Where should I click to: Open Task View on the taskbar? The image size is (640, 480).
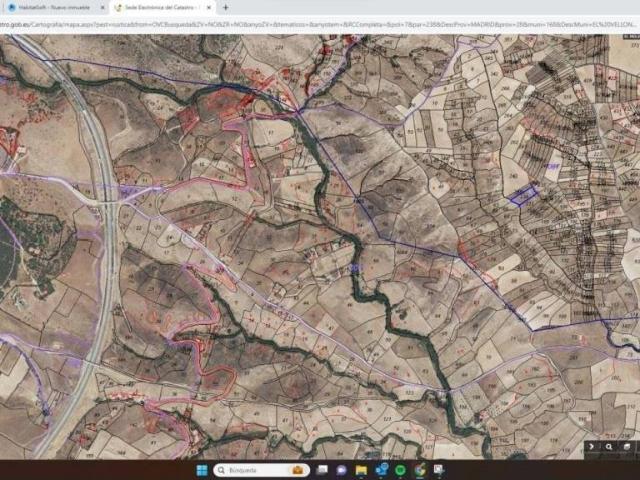(323, 470)
